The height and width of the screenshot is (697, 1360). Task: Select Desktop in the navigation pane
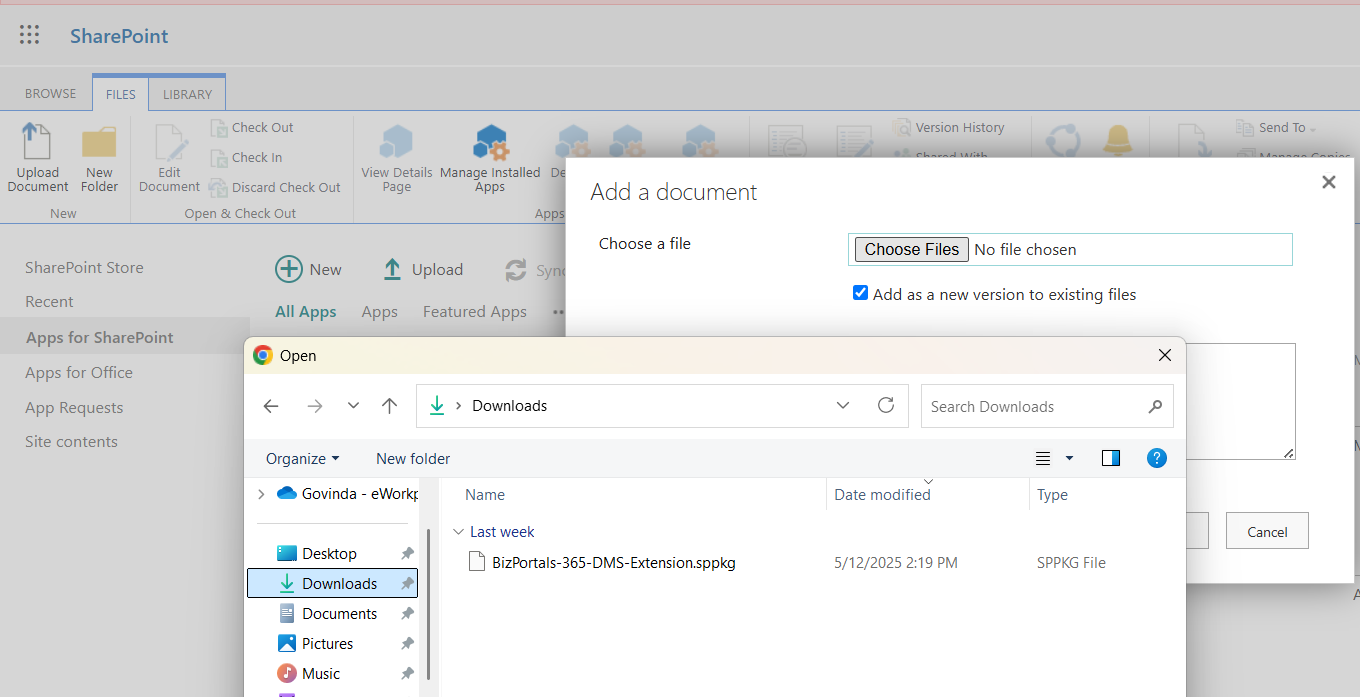click(x=332, y=554)
